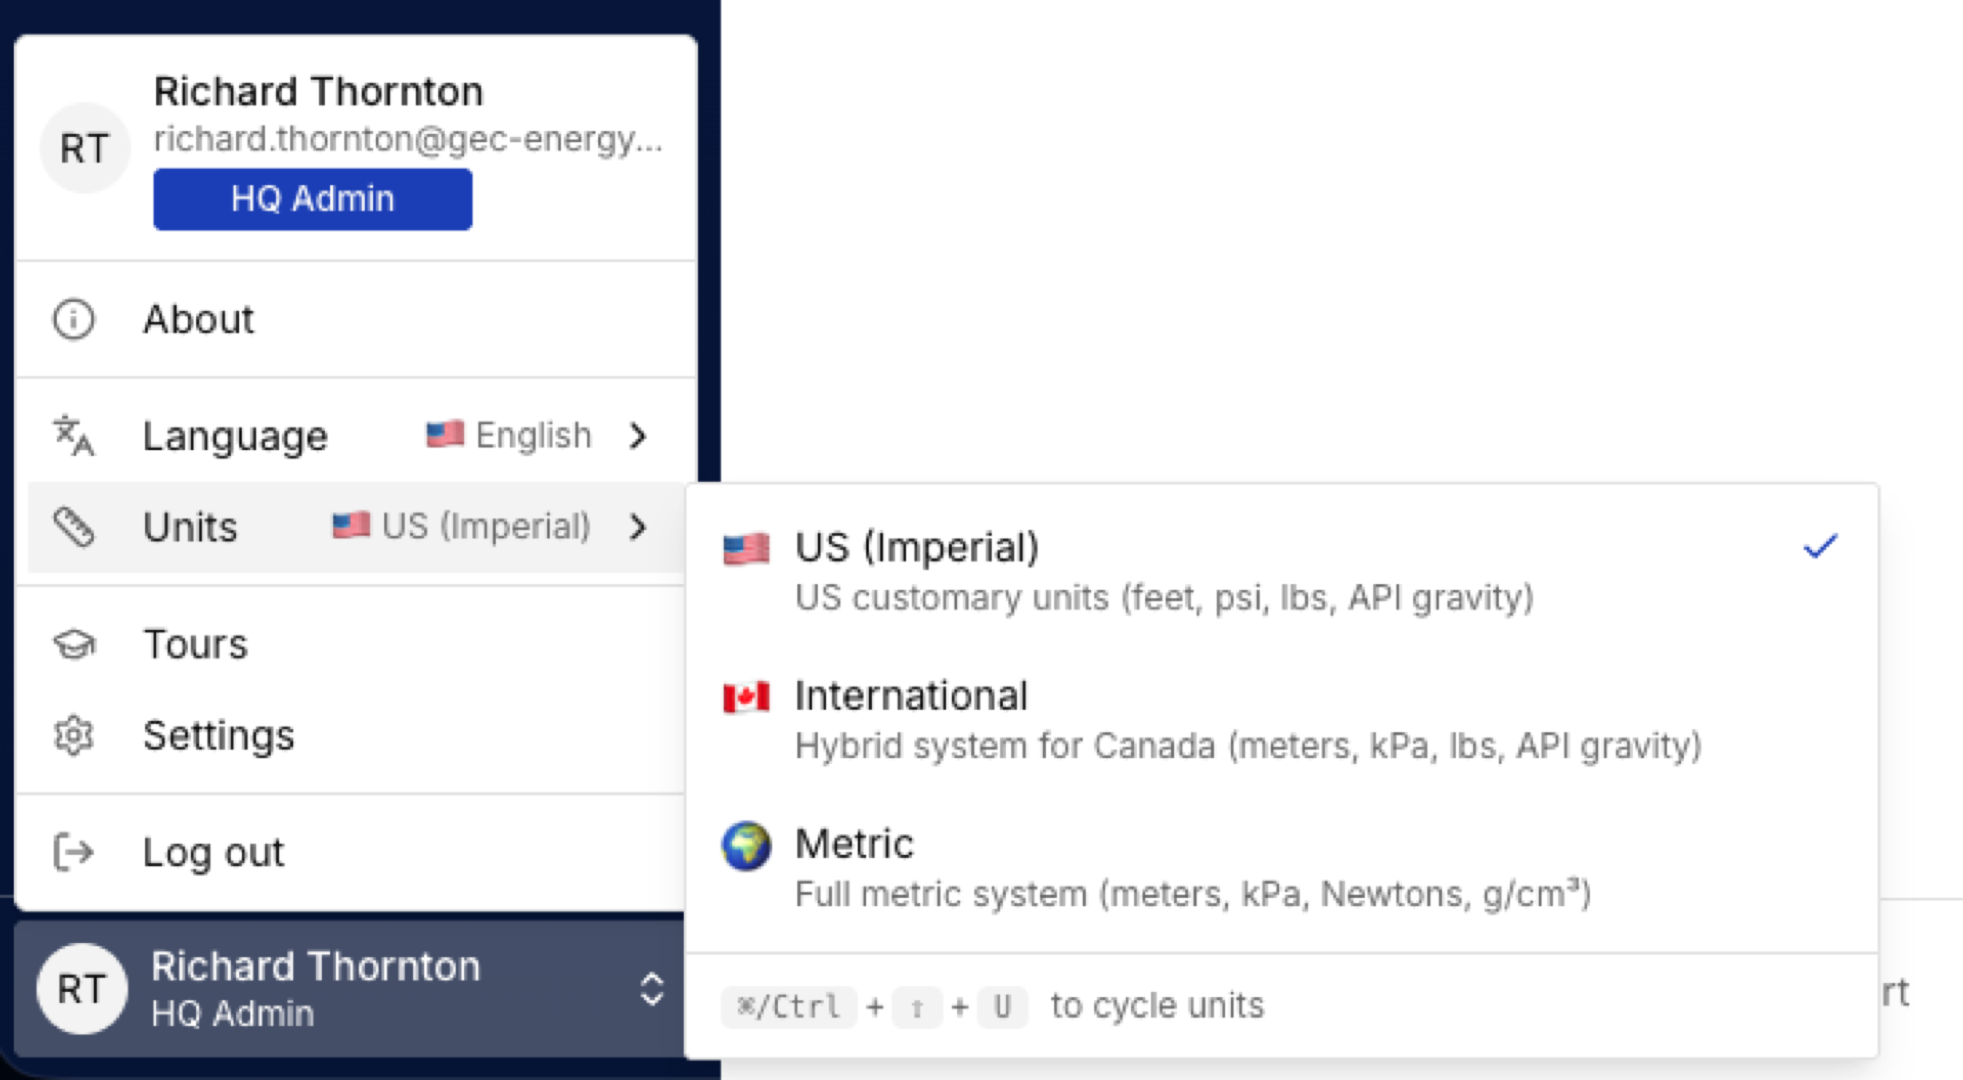Expand the Units submenu chevron
The height and width of the screenshot is (1080, 1963).
(x=639, y=527)
